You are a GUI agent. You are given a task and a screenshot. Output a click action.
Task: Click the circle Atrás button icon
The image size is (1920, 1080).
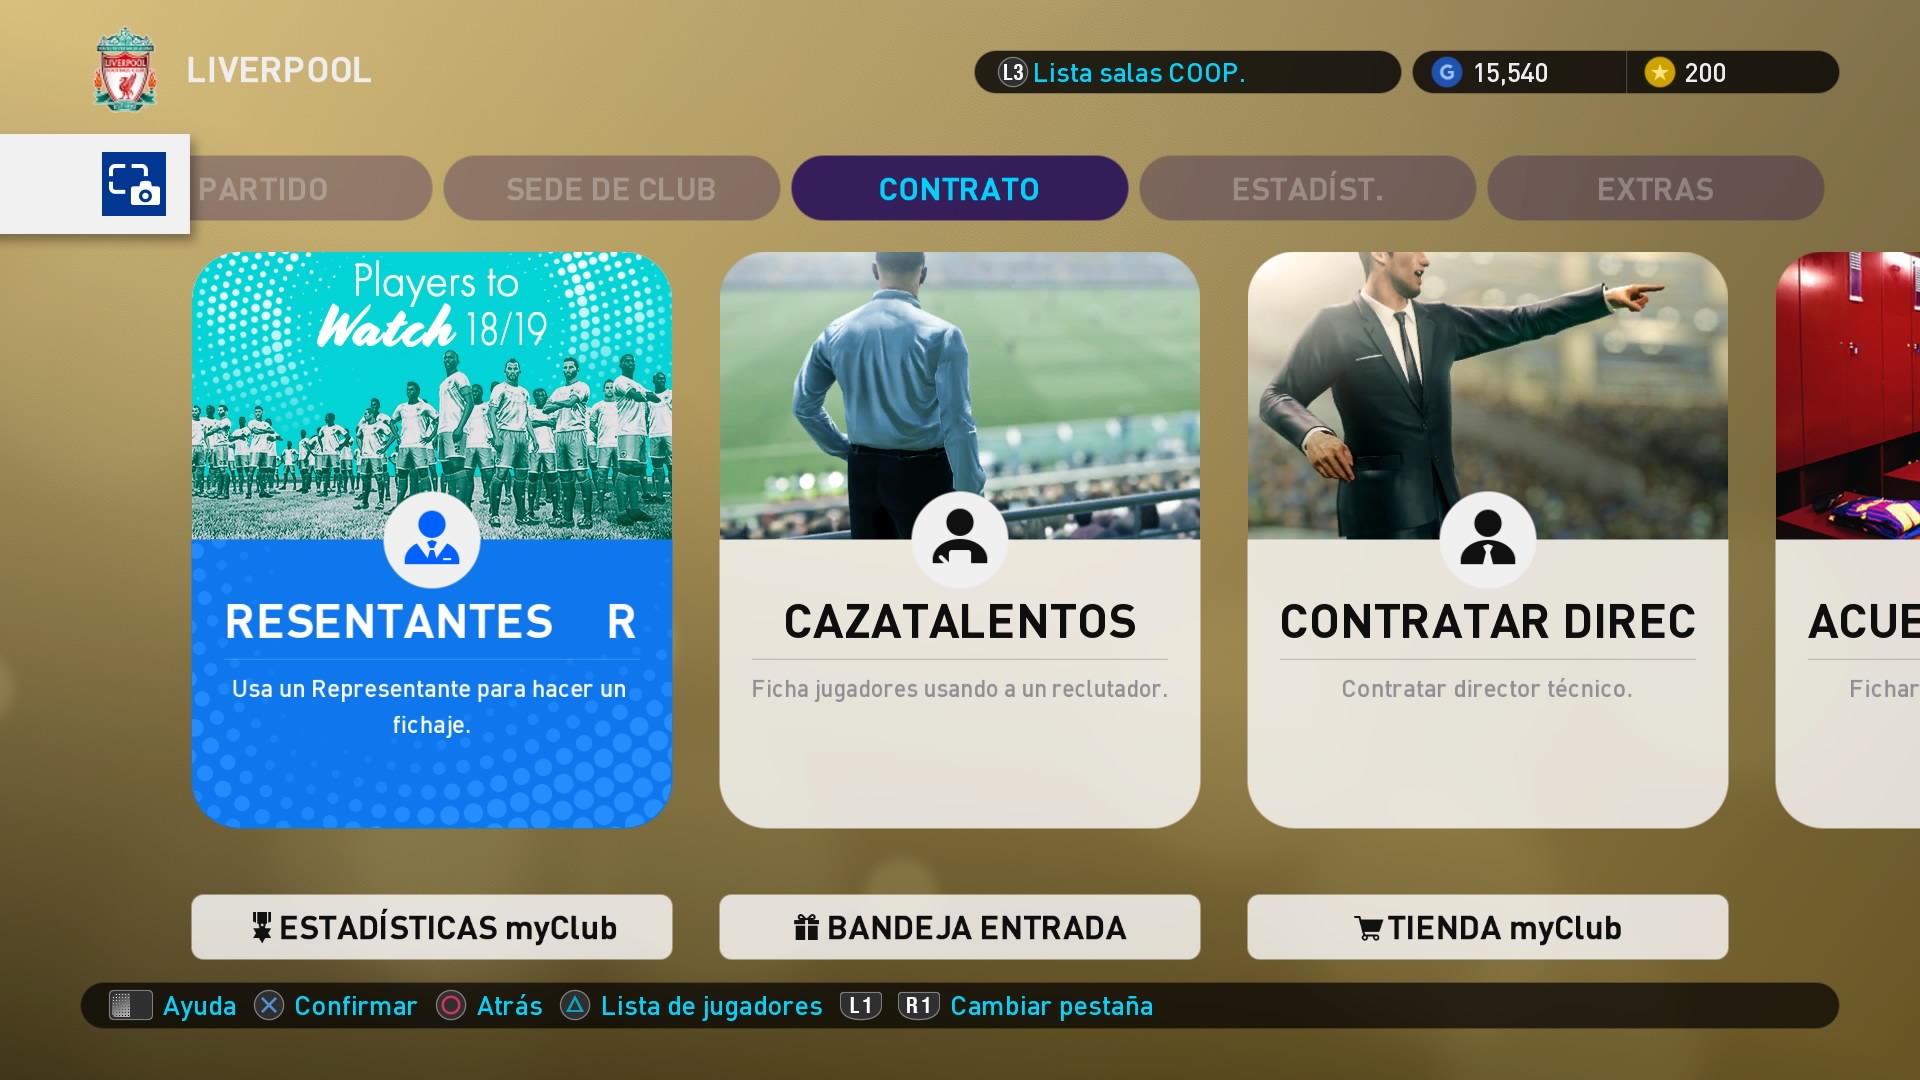click(451, 1005)
